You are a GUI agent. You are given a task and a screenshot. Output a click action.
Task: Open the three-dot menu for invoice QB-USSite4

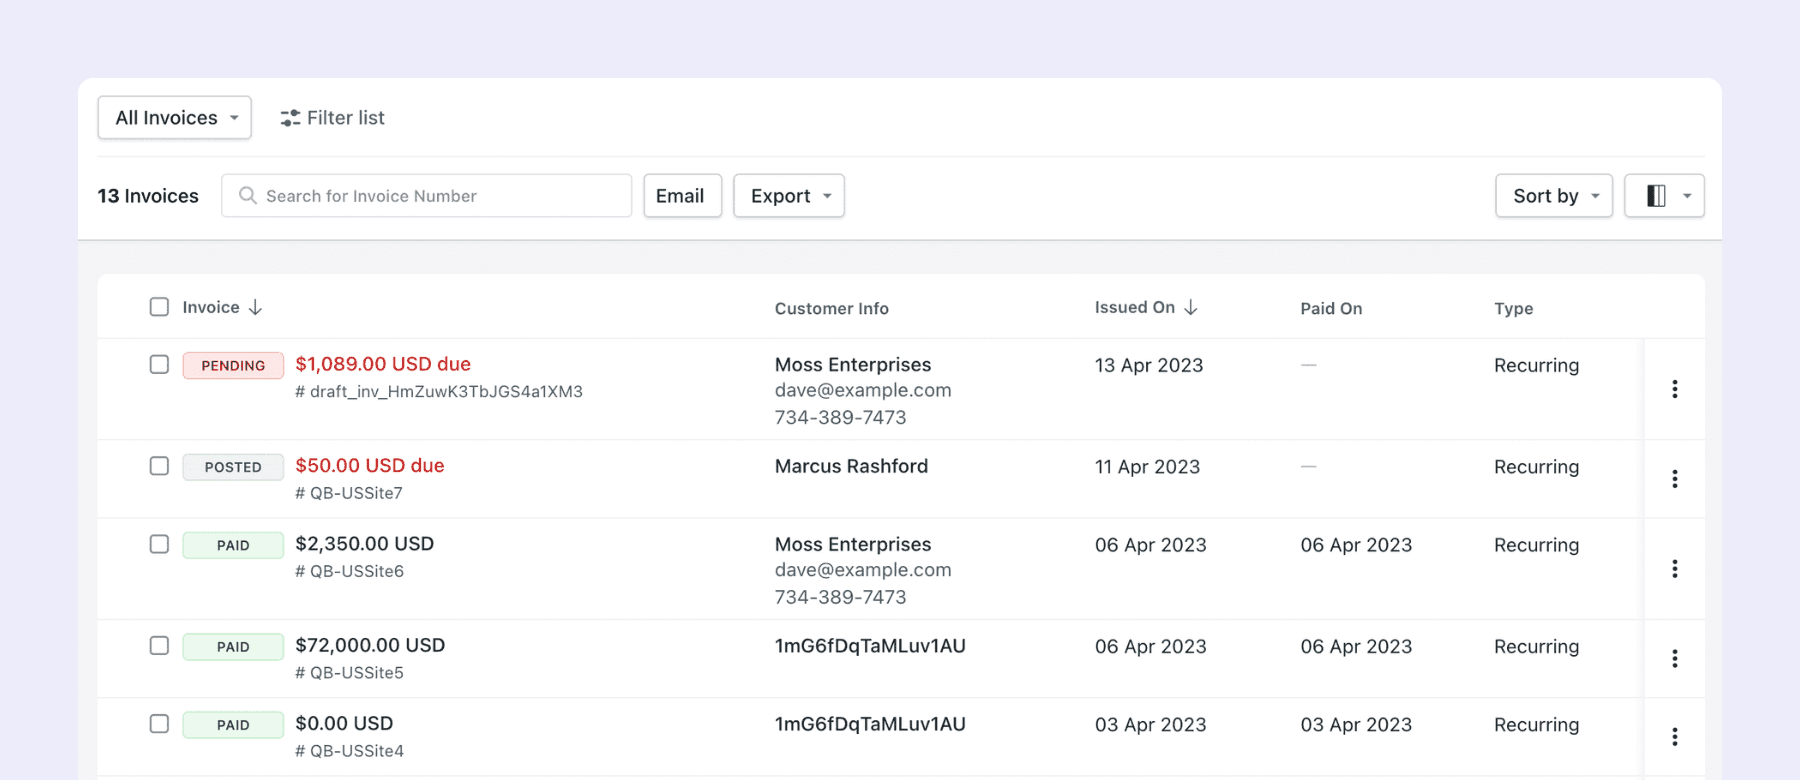click(1674, 737)
